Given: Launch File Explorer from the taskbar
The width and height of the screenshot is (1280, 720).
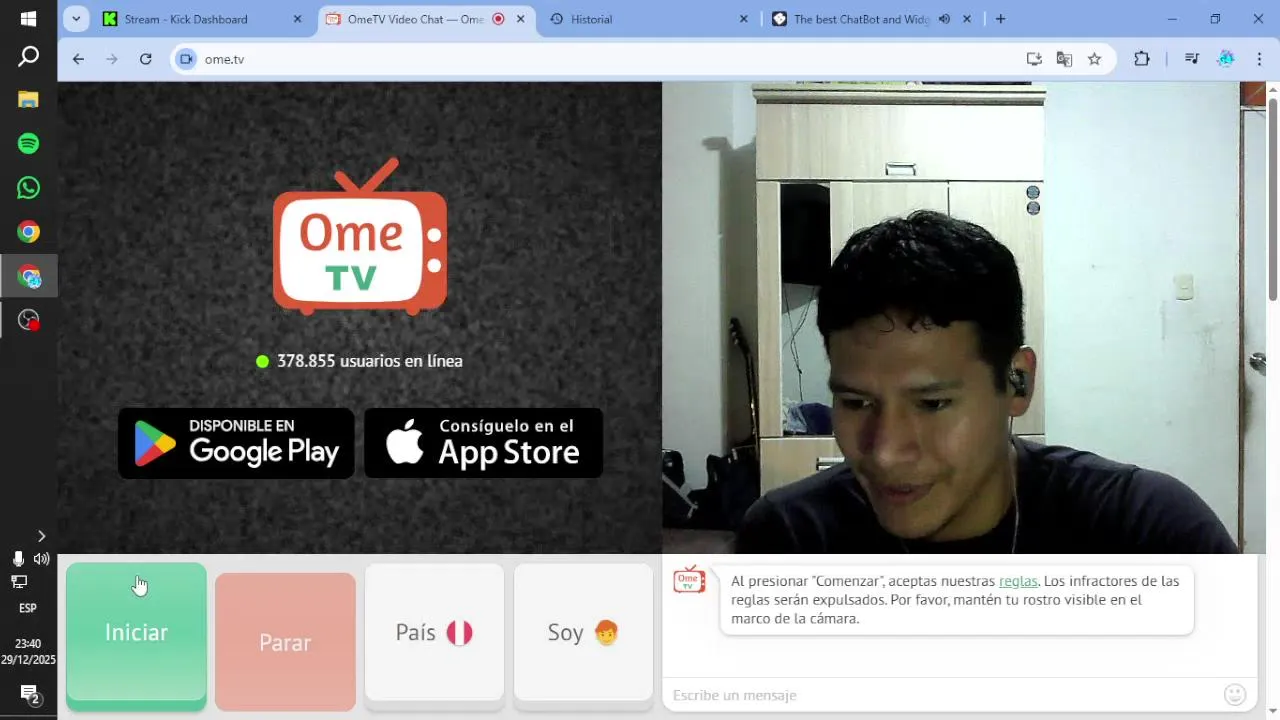Looking at the screenshot, I should (x=28, y=100).
